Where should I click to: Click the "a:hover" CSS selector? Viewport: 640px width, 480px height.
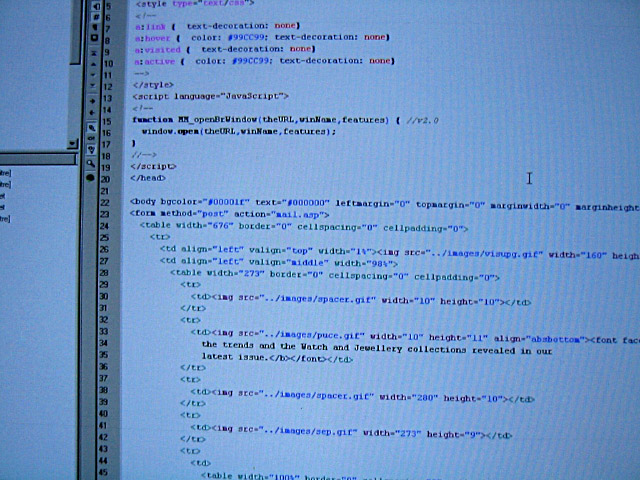point(152,38)
